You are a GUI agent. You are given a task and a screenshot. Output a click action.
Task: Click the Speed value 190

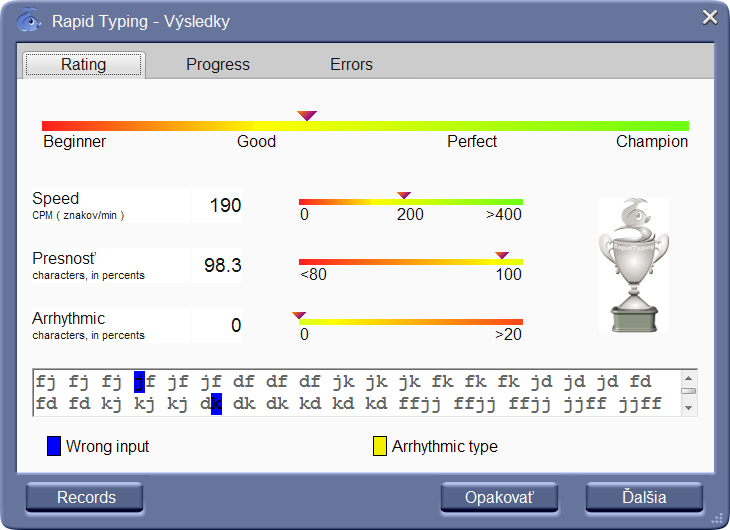pyautogui.click(x=225, y=205)
